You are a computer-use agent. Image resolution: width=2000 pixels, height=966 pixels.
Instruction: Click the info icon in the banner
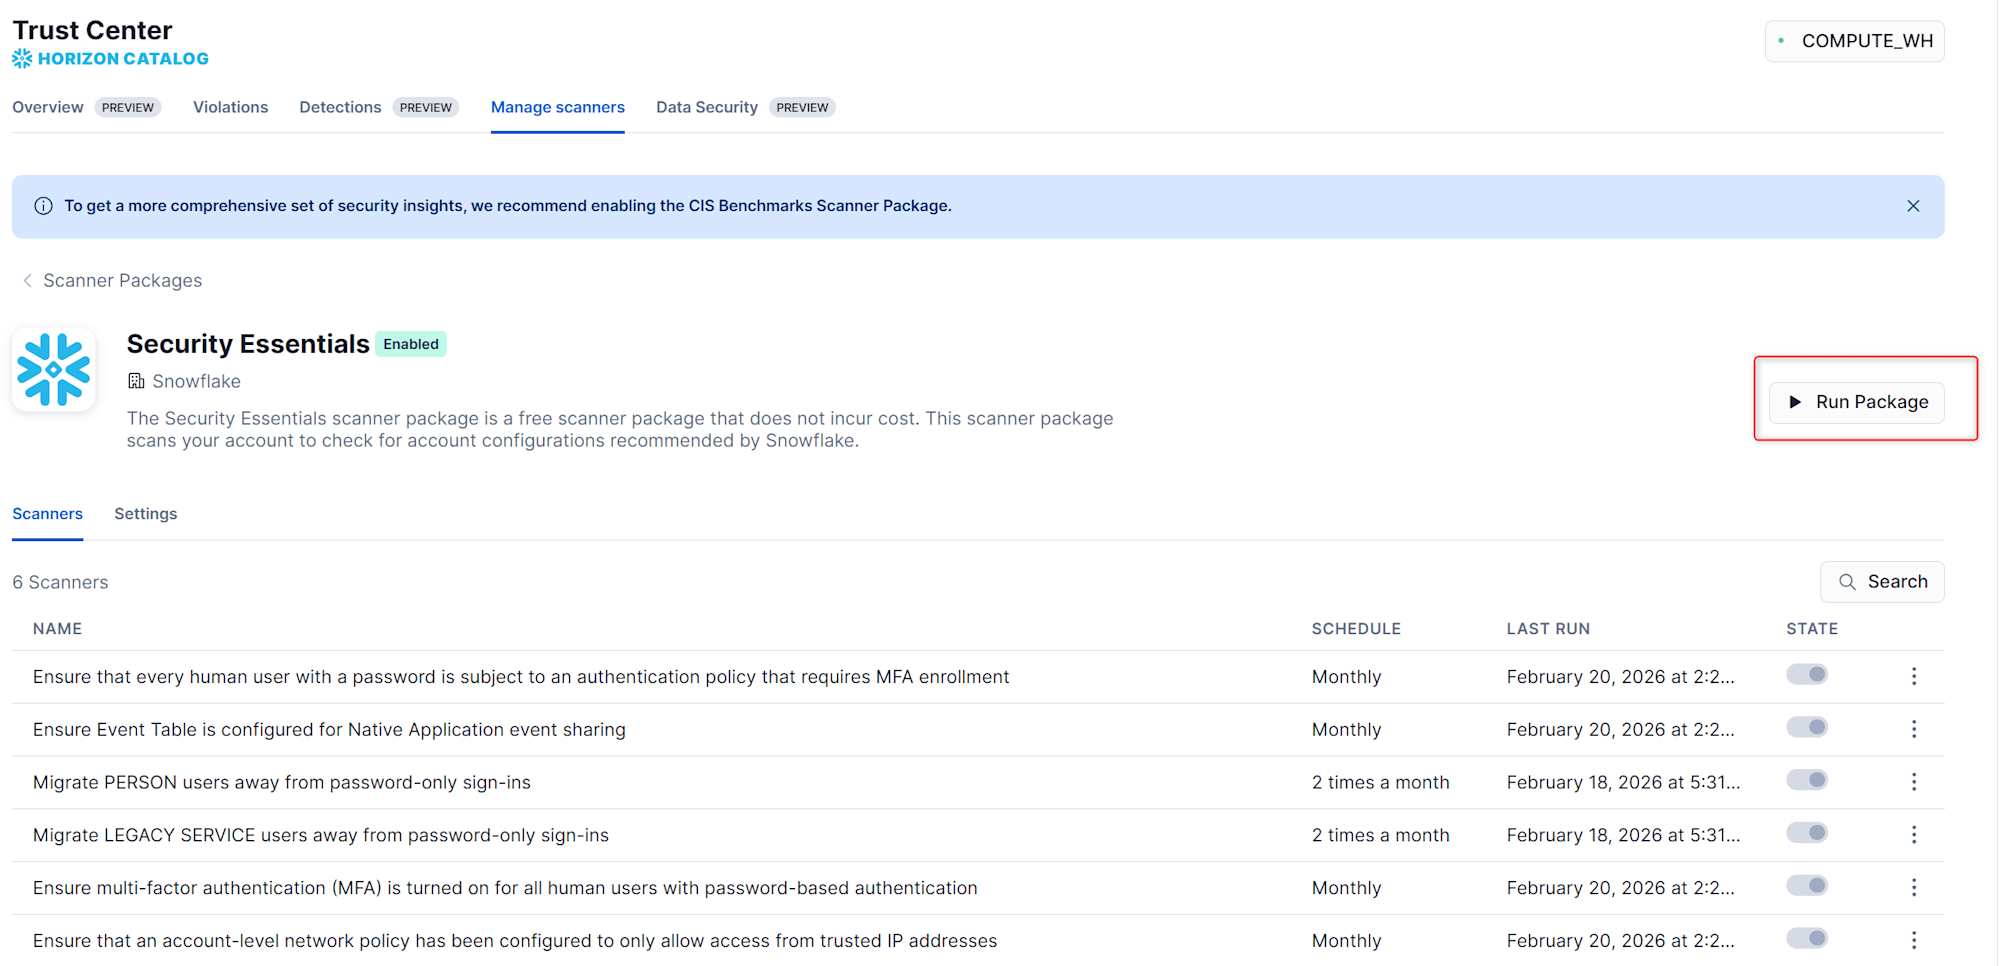tap(43, 206)
